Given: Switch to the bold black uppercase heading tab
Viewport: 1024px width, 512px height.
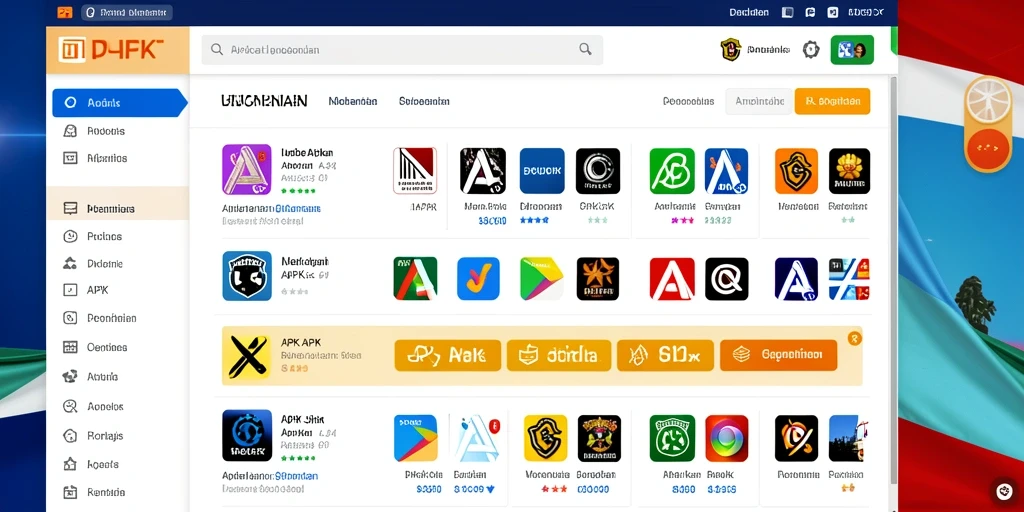Looking at the screenshot, I should point(264,101).
